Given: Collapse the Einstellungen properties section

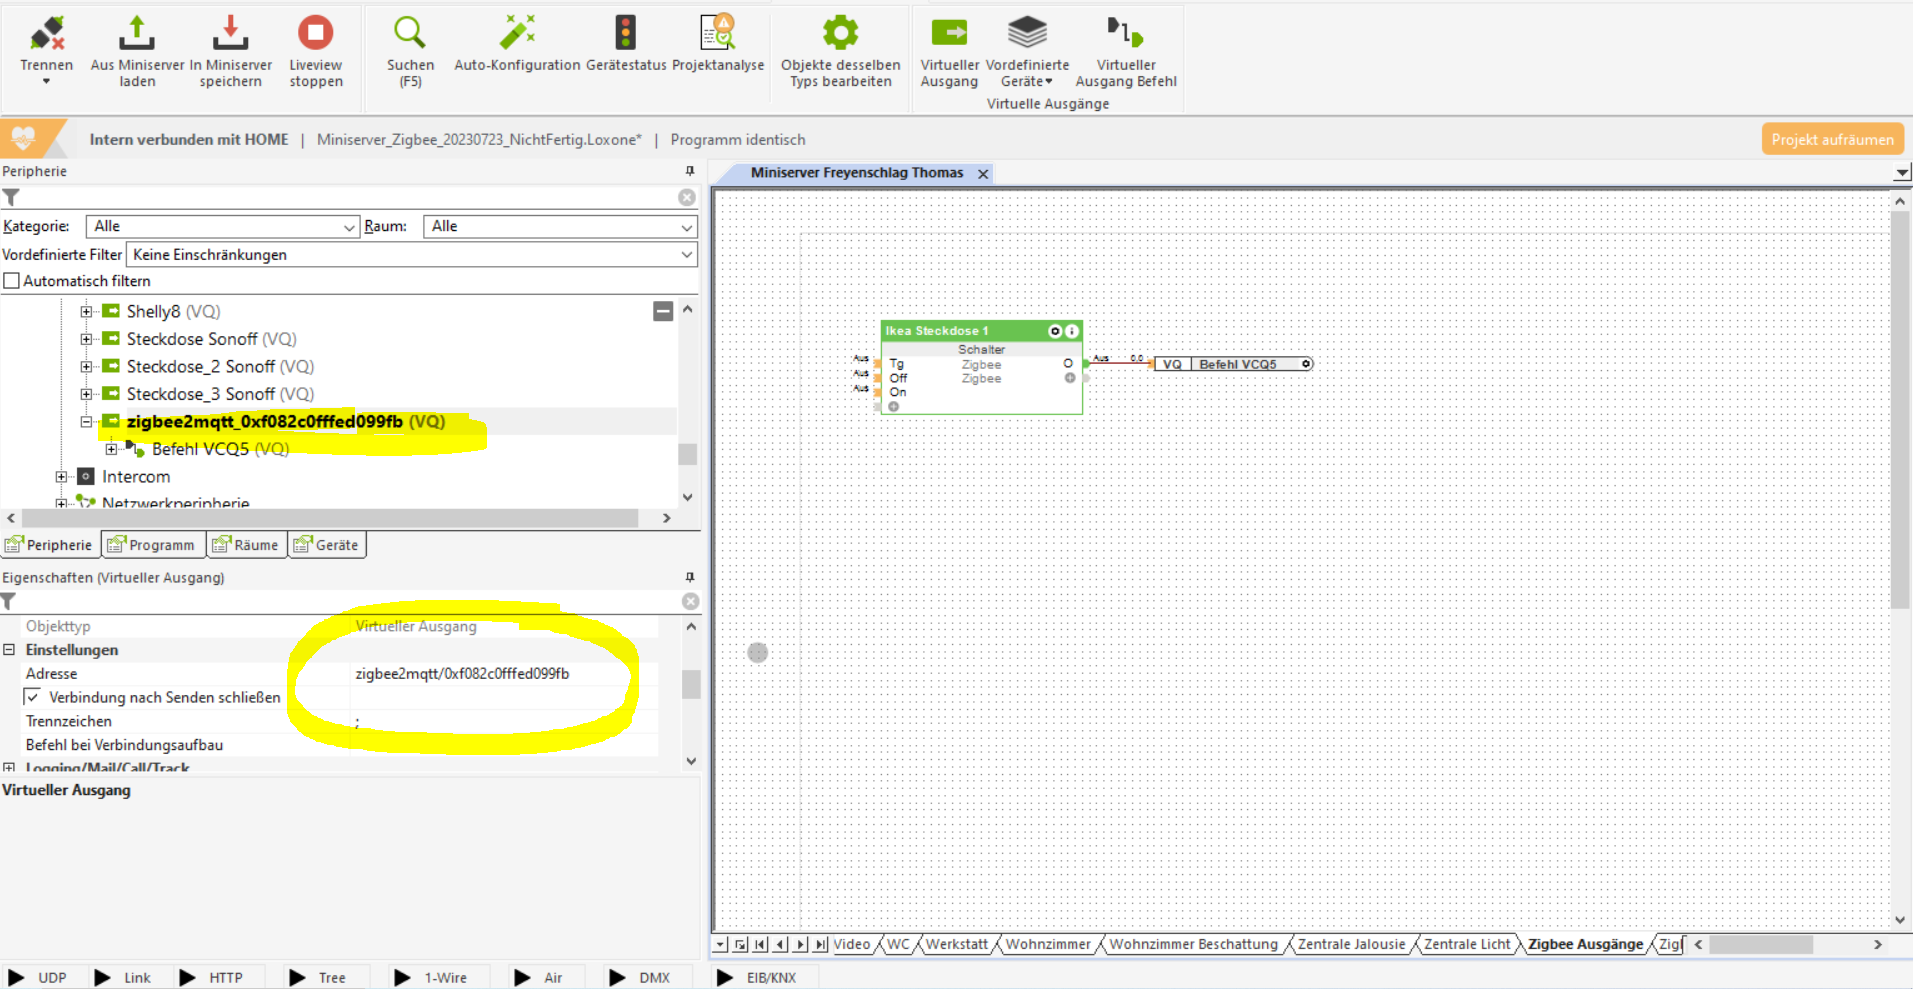Looking at the screenshot, I should 9,650.
